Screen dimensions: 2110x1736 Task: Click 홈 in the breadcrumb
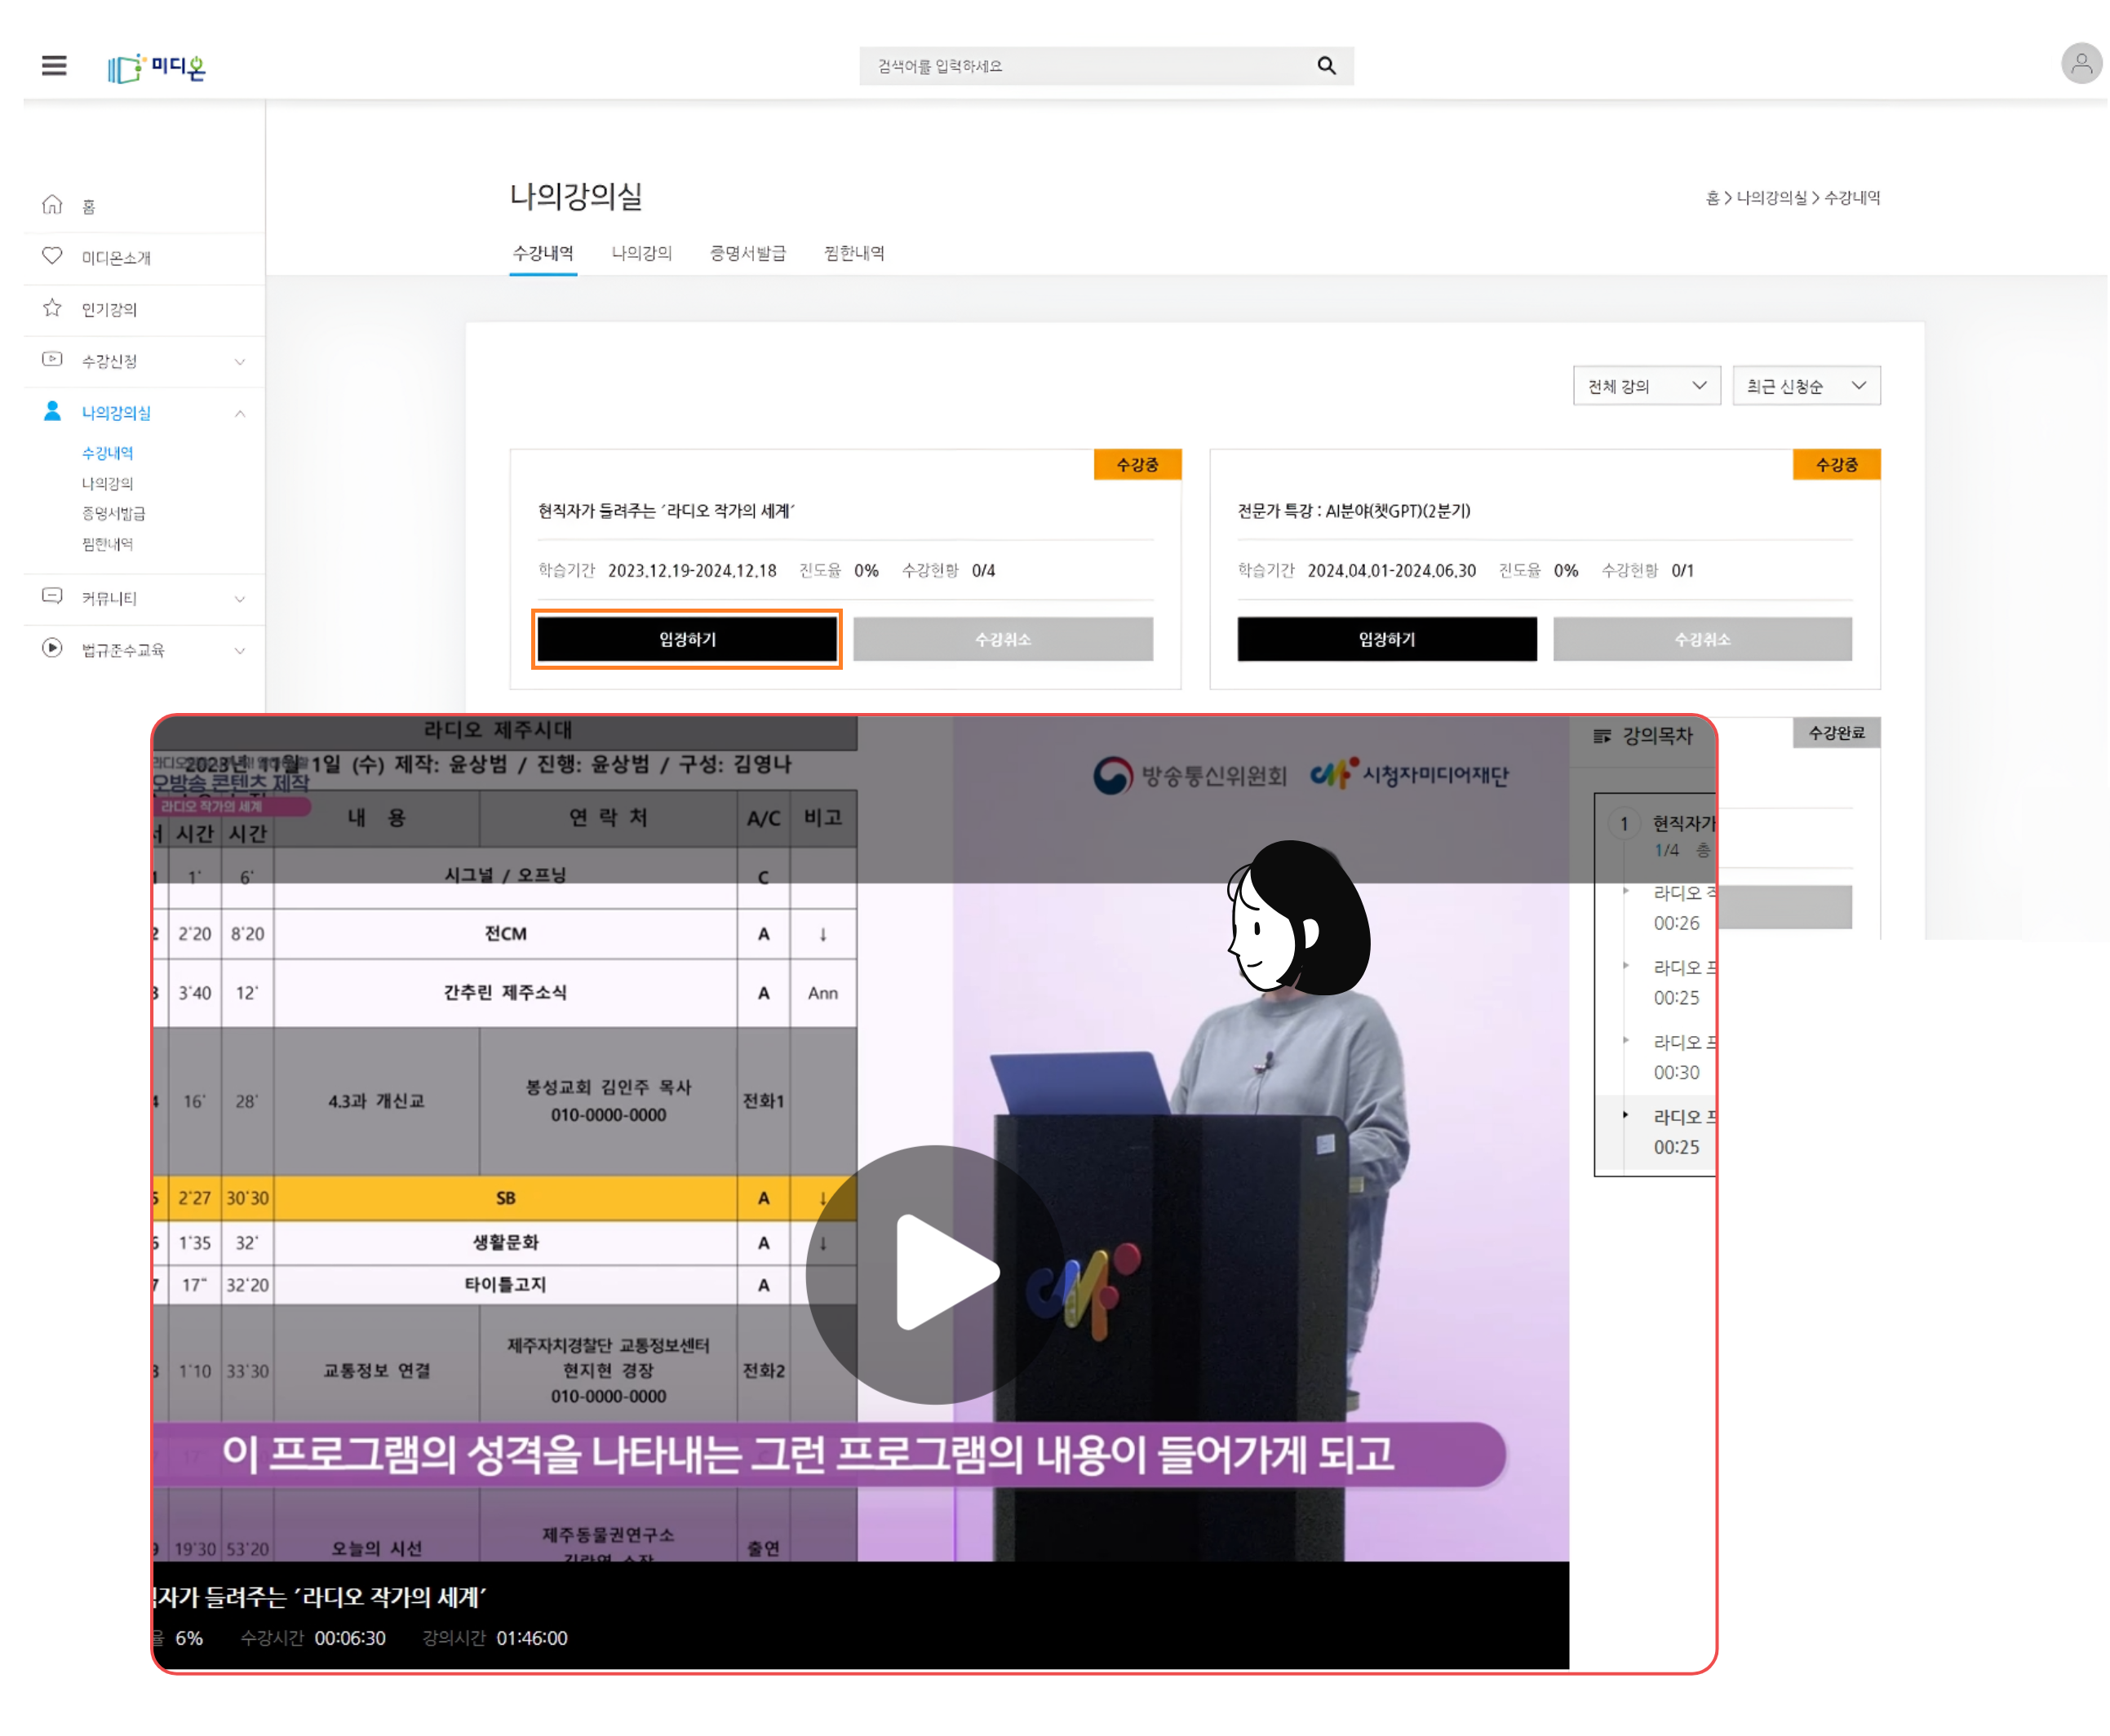coord(1712,198)
